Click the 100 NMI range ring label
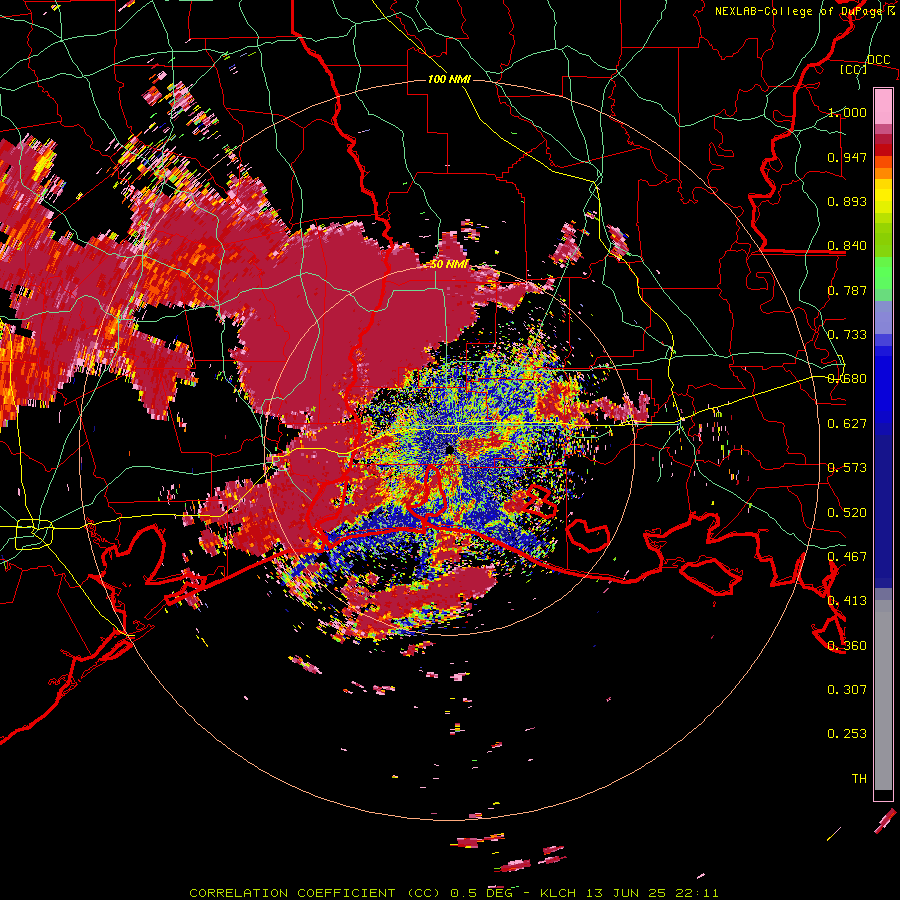Screen dimensions: 900x900 [449, 79]
